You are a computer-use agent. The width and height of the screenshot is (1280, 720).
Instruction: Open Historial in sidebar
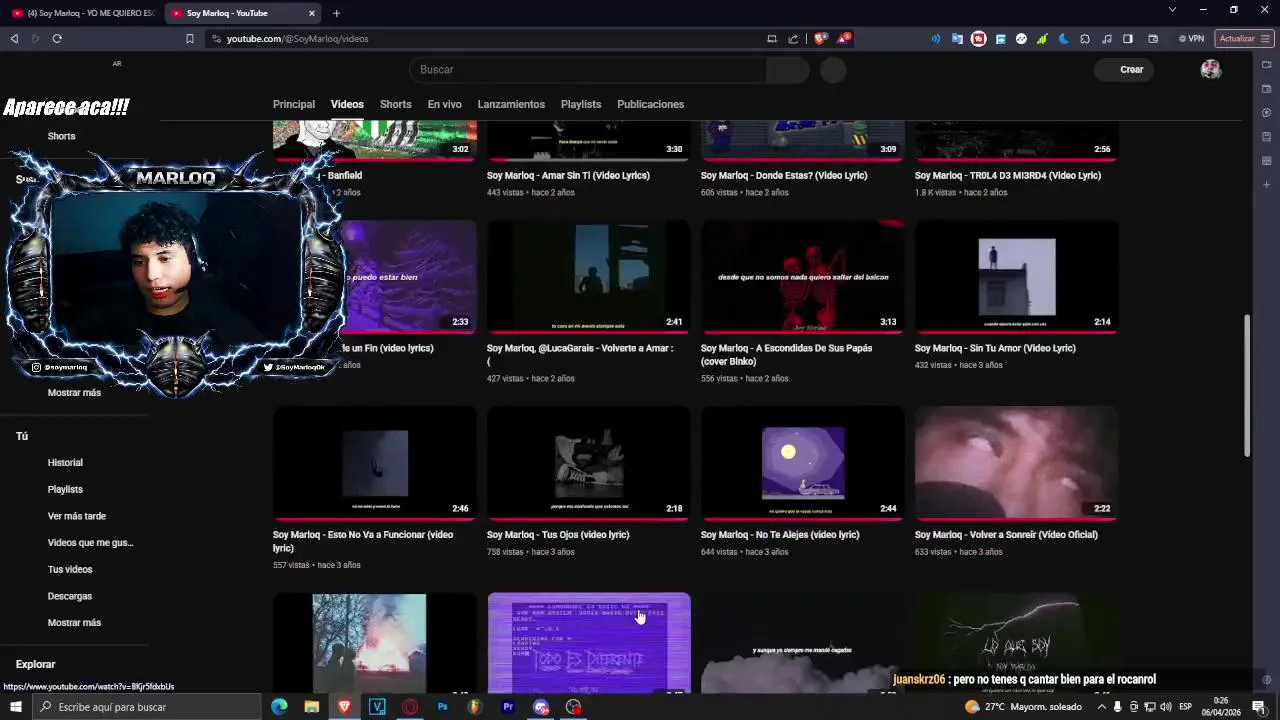65,463
